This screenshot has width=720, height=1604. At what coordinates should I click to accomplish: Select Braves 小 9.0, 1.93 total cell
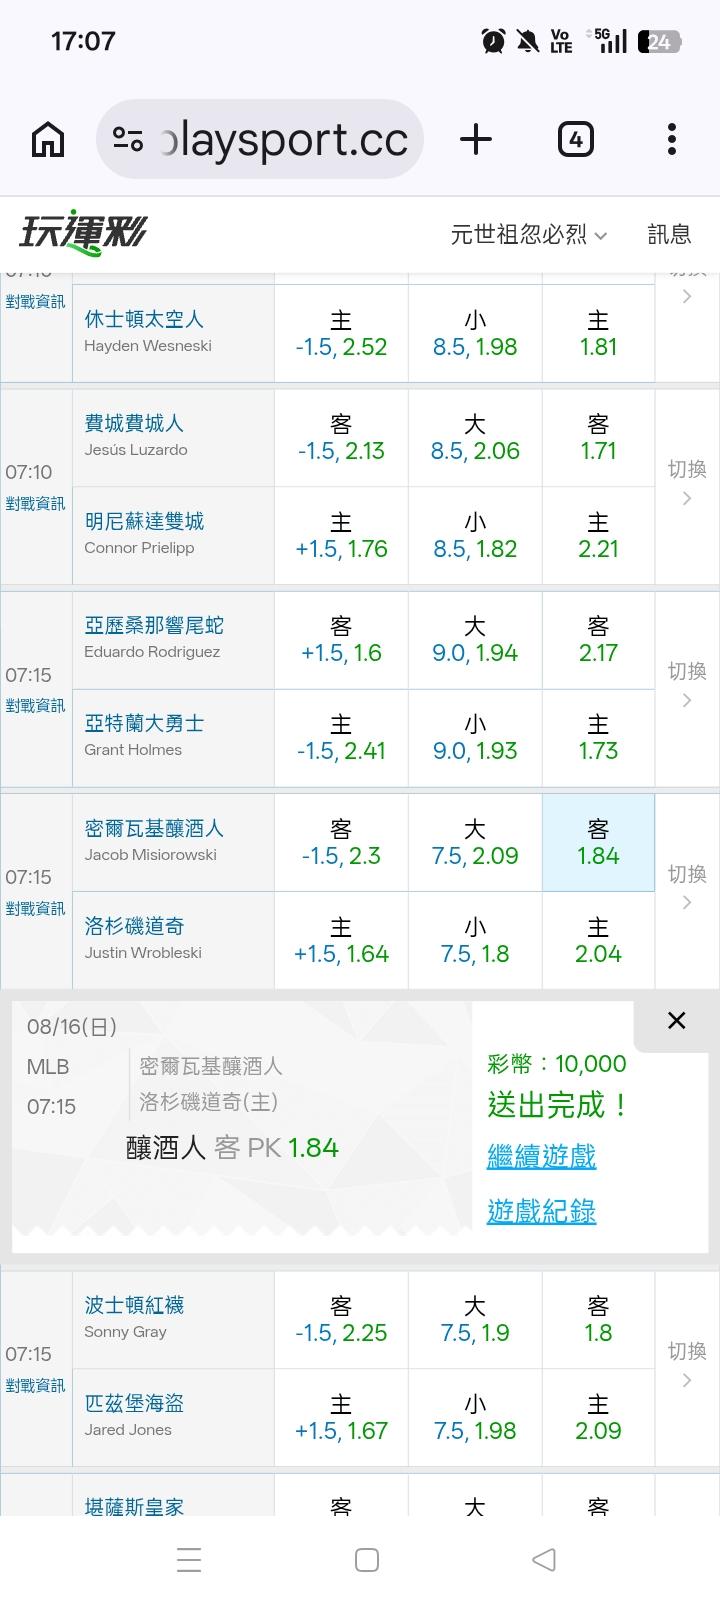click(x=475, y=737)
